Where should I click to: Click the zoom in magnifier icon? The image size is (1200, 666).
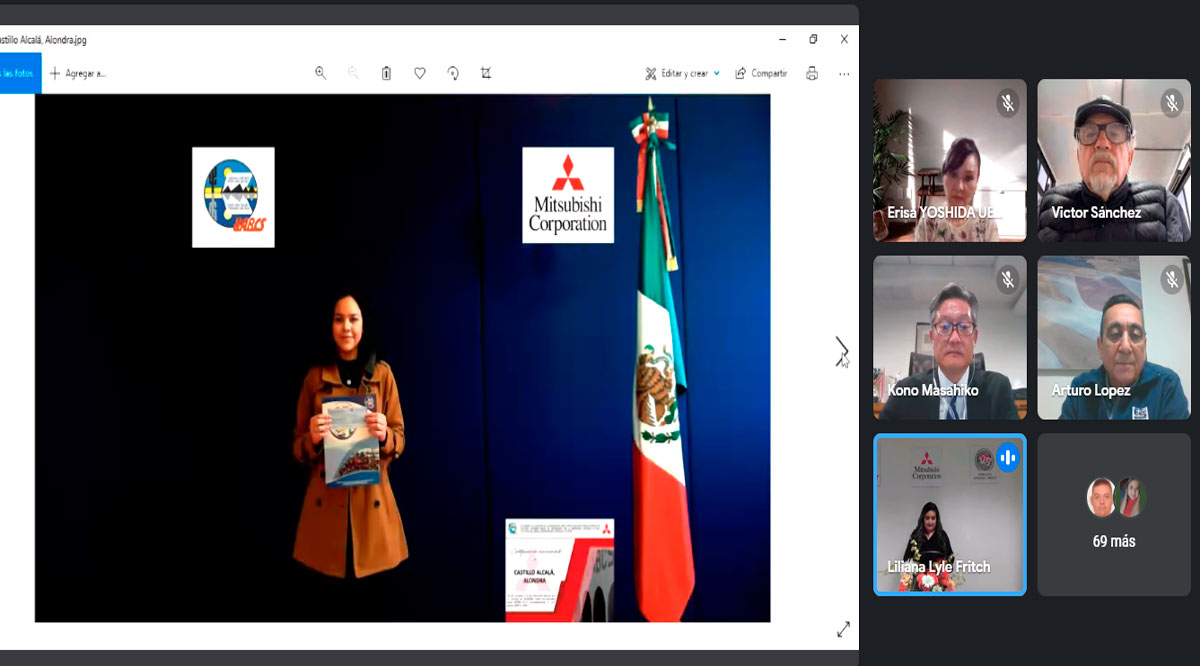320,73
